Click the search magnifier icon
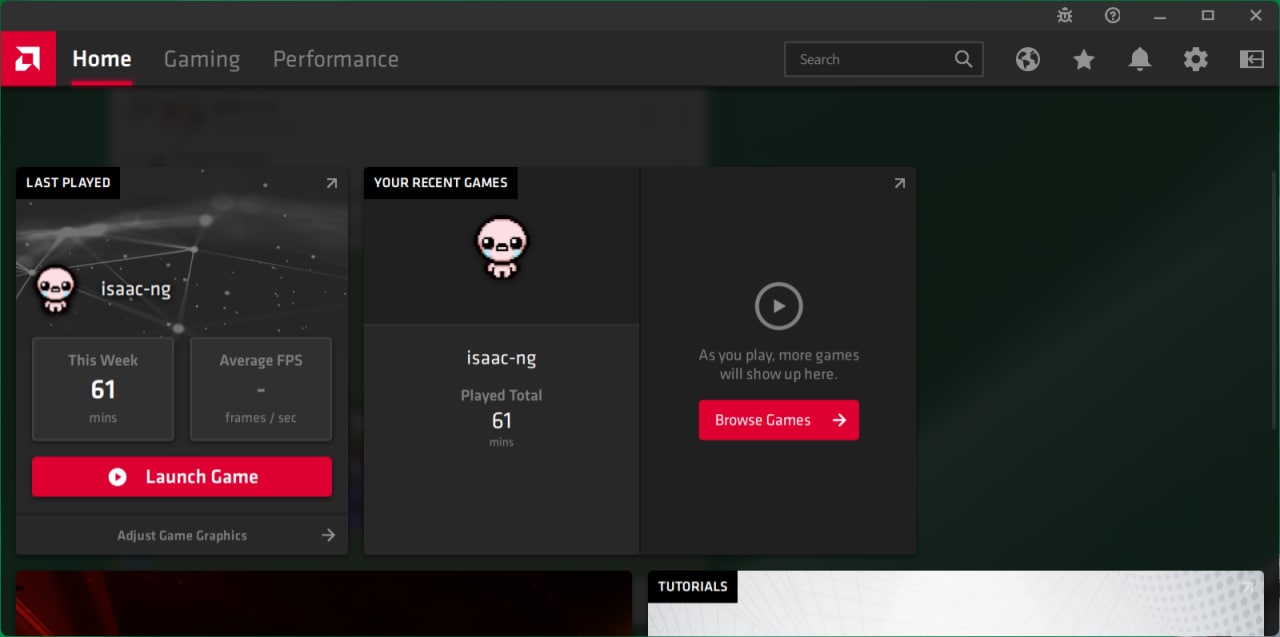 (963, 59)
